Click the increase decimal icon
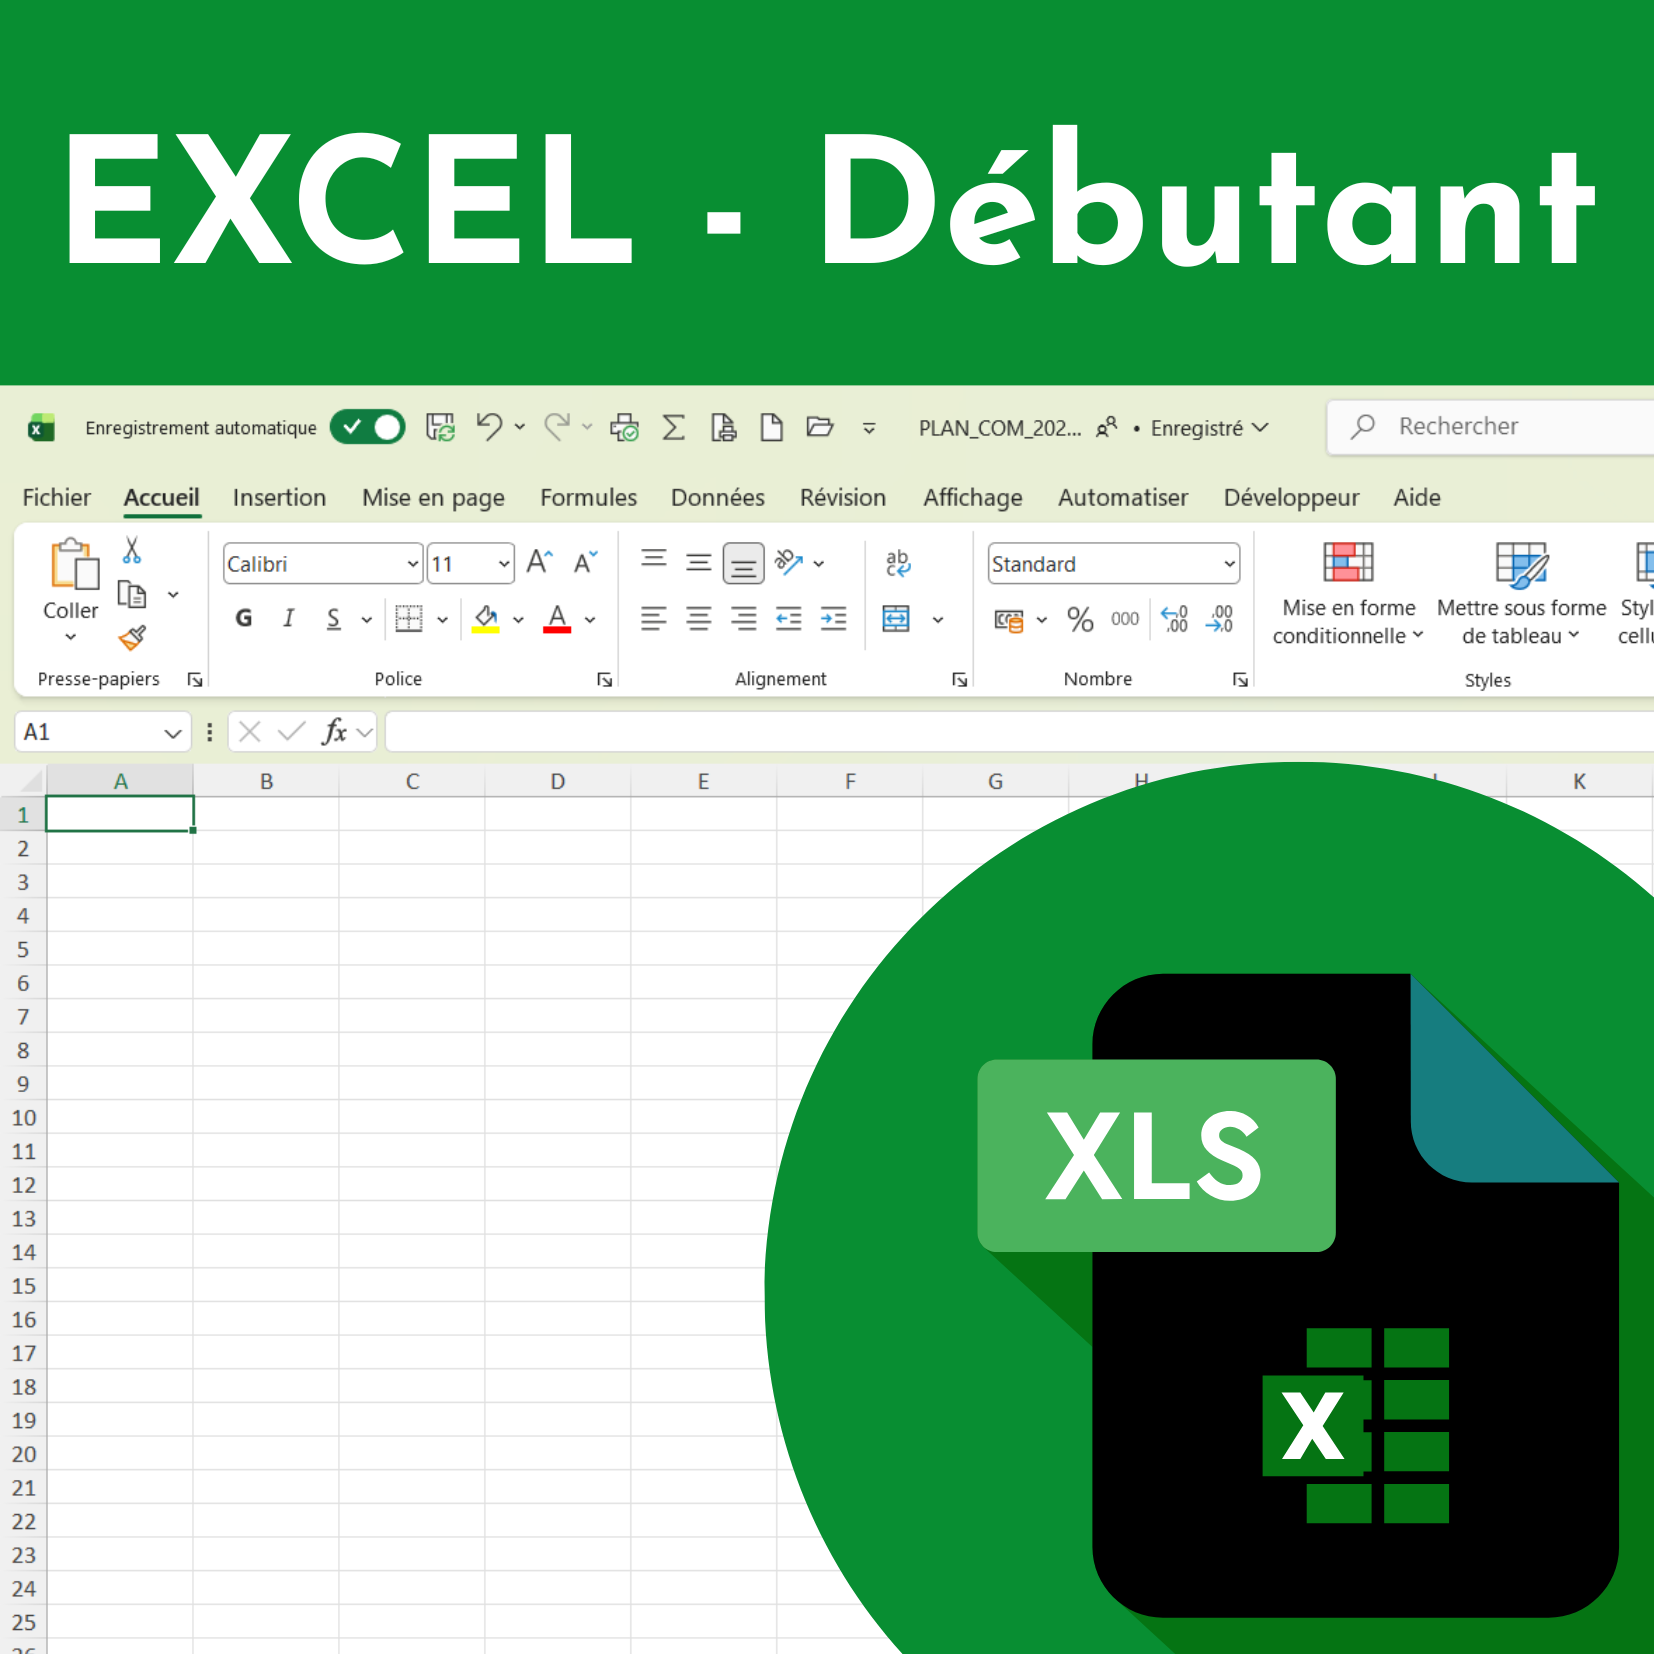The width and height of the screenshot is (1654, 1654). [1175, 620]
